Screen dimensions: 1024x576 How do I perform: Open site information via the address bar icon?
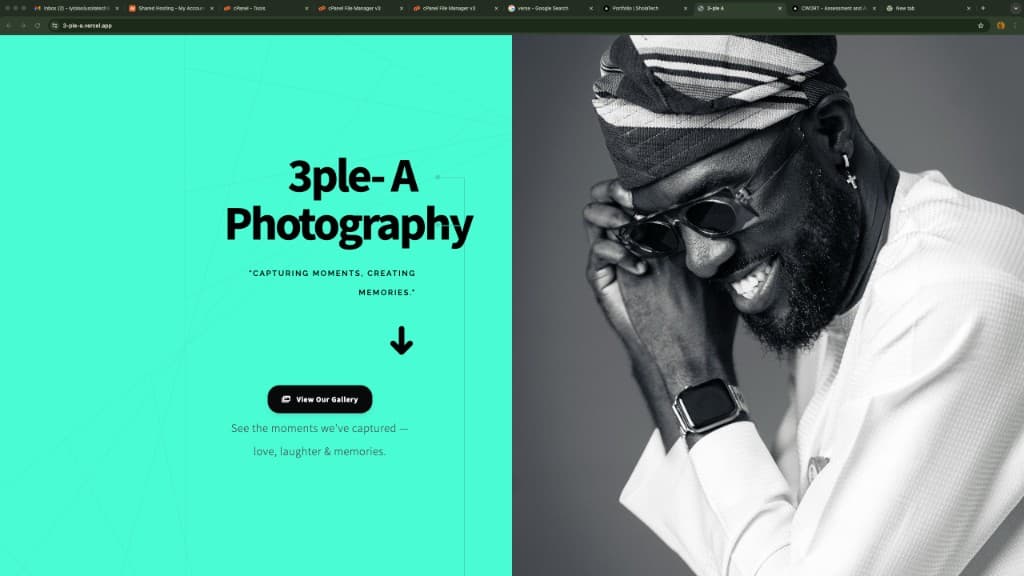(55, 27)
